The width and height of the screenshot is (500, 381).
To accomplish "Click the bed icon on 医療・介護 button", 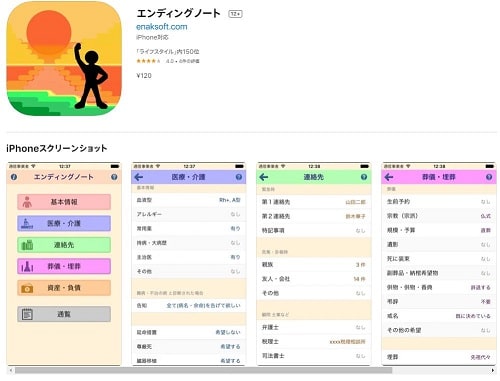I will point(27,223).
